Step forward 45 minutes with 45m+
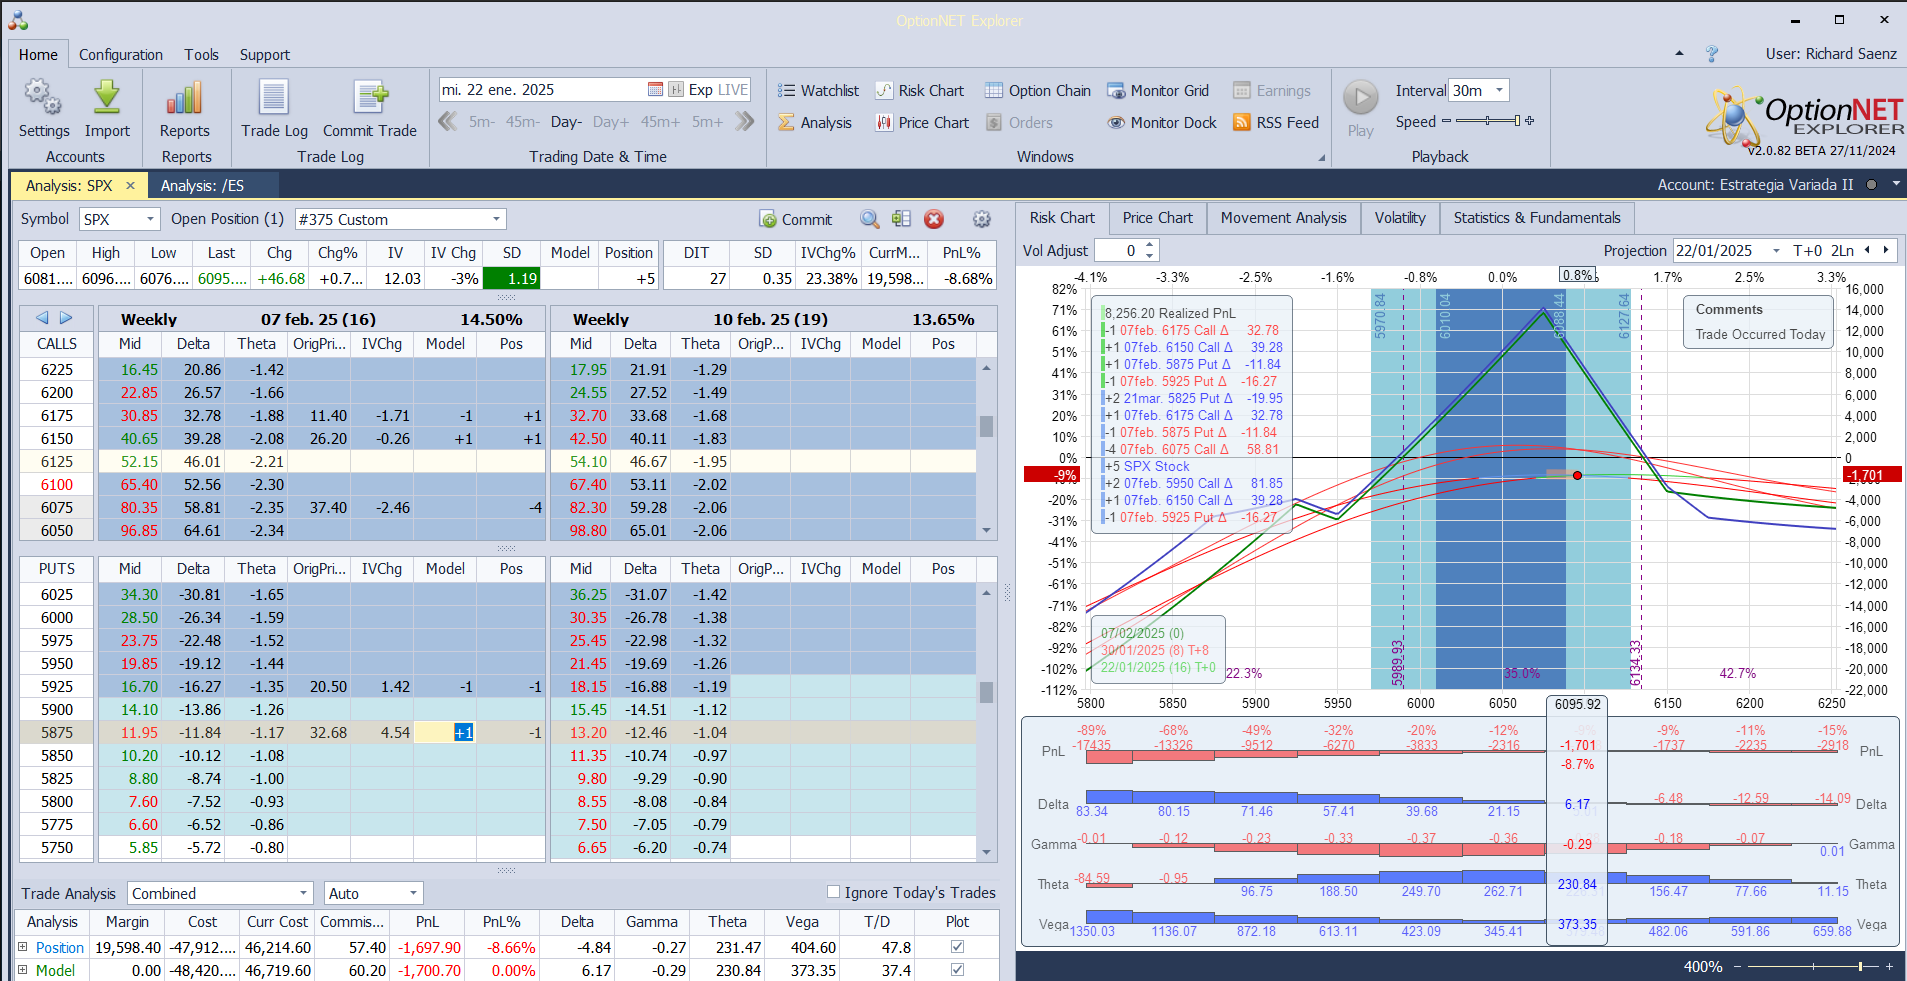Image resolution: width=1907 pixels, height=981 pixels. tap(660, 122)
